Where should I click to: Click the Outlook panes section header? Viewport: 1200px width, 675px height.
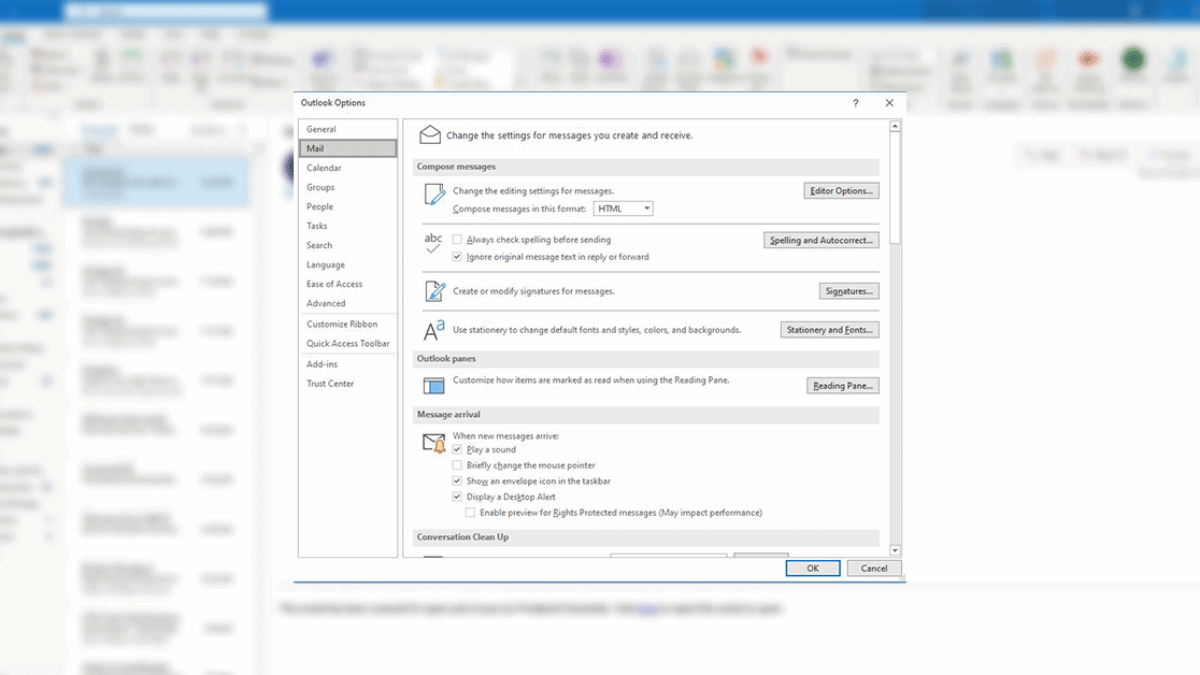click(x=648, y=358)
